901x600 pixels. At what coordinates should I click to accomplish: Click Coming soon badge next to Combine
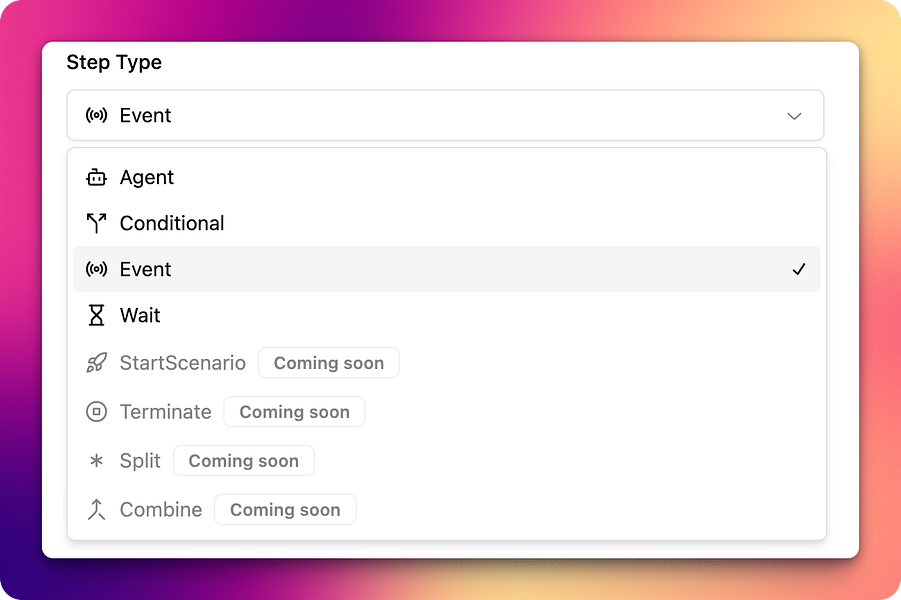coord(285,509)
